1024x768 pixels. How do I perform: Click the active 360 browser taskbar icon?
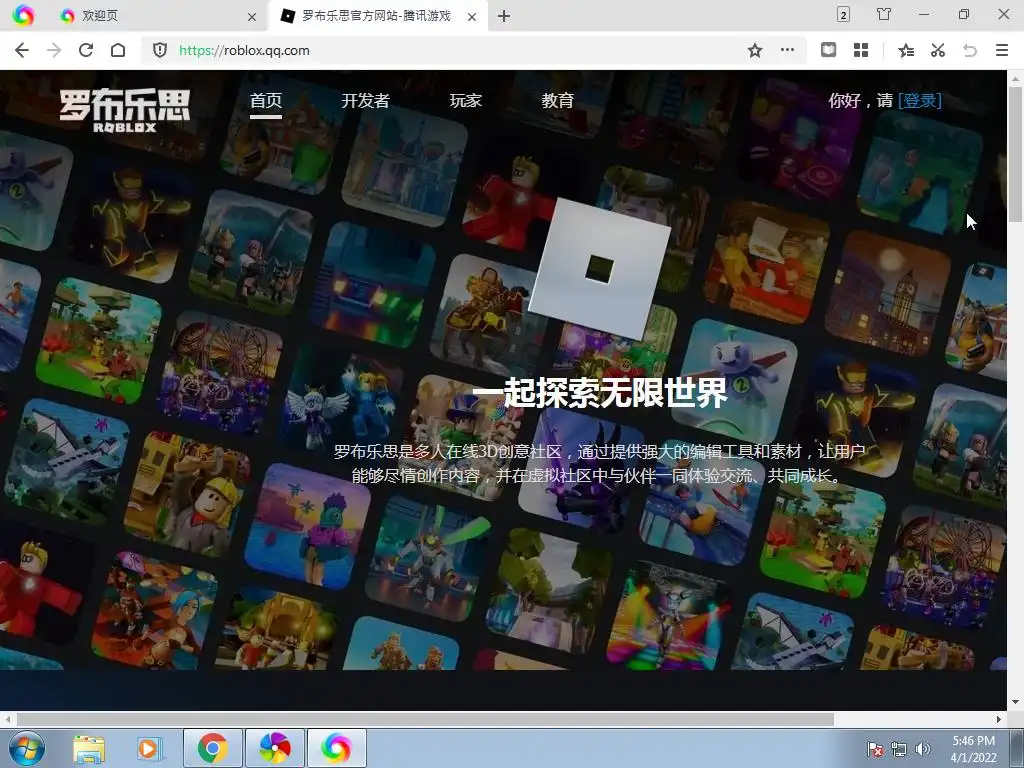336,748
